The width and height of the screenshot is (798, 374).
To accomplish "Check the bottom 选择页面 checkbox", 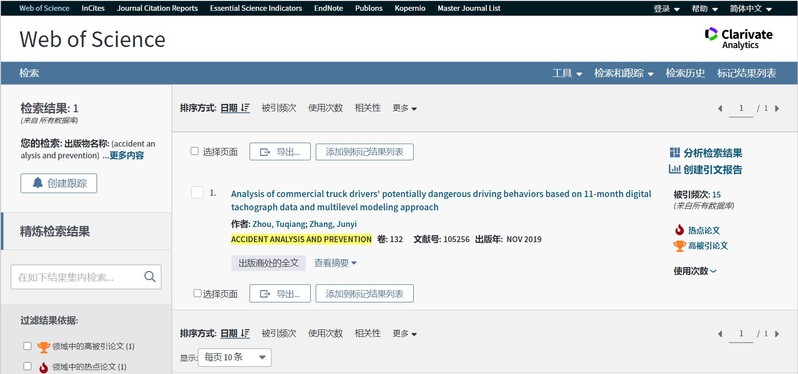I will click(x=197, y=293).
